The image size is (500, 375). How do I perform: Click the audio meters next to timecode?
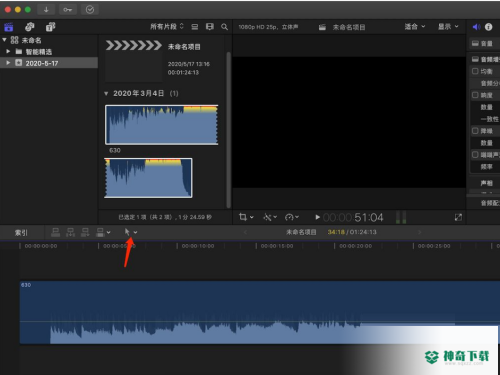point(401,217)
